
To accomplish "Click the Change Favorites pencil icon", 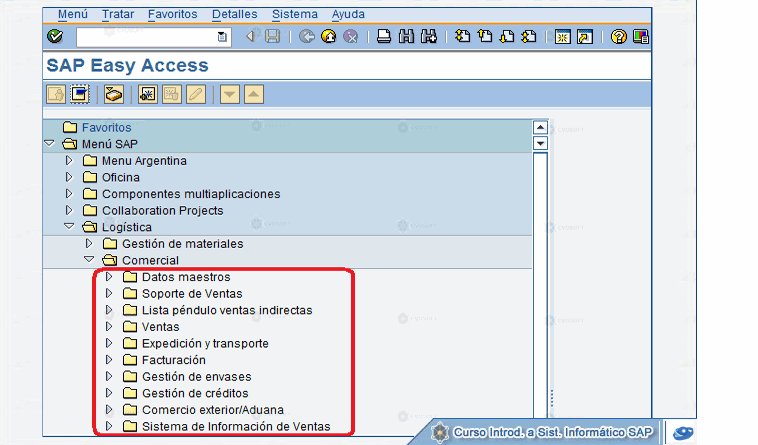I will tap(196, 94).
